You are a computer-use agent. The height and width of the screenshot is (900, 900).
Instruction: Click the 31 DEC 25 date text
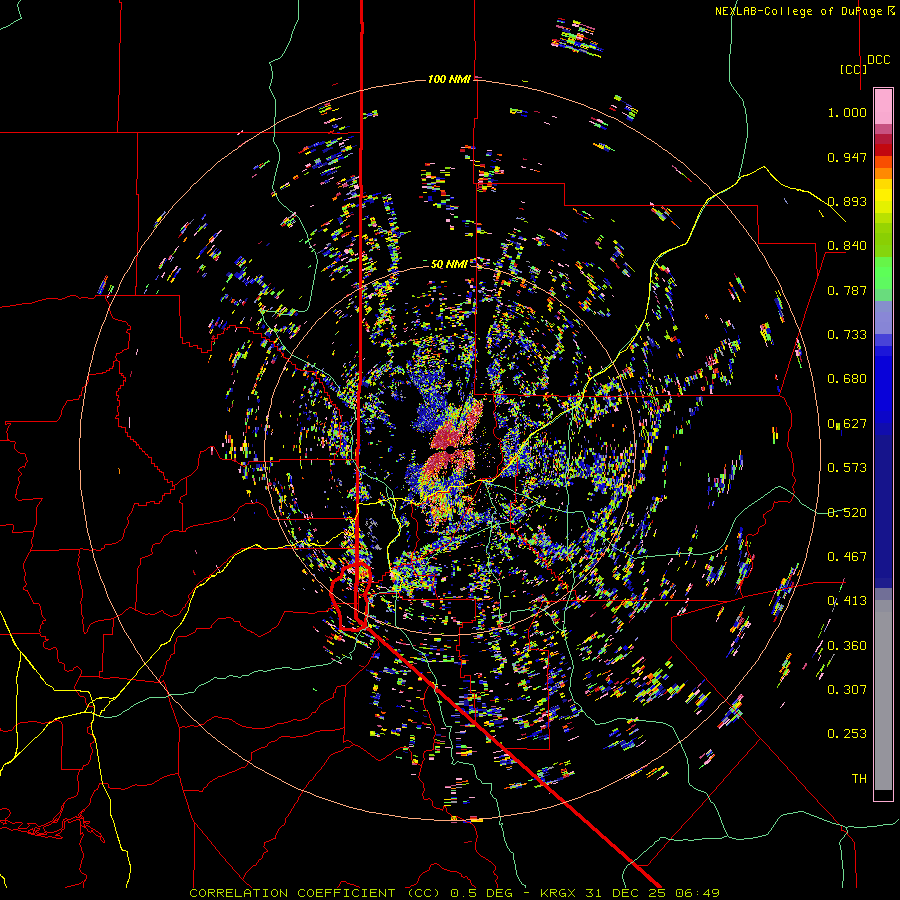[x=625, y=893]
